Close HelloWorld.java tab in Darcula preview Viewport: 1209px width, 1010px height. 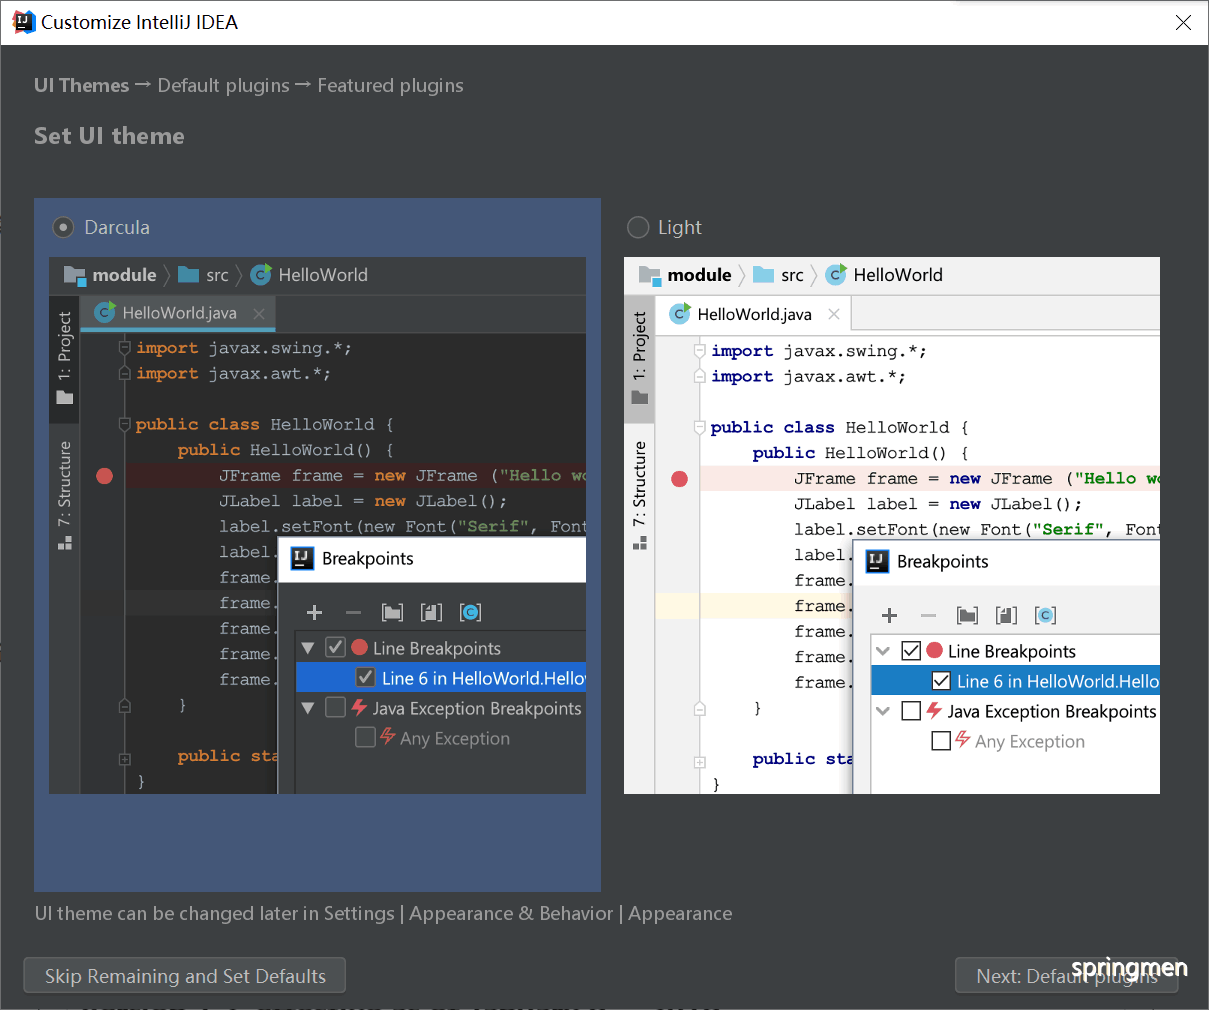[x=259, y=313]
